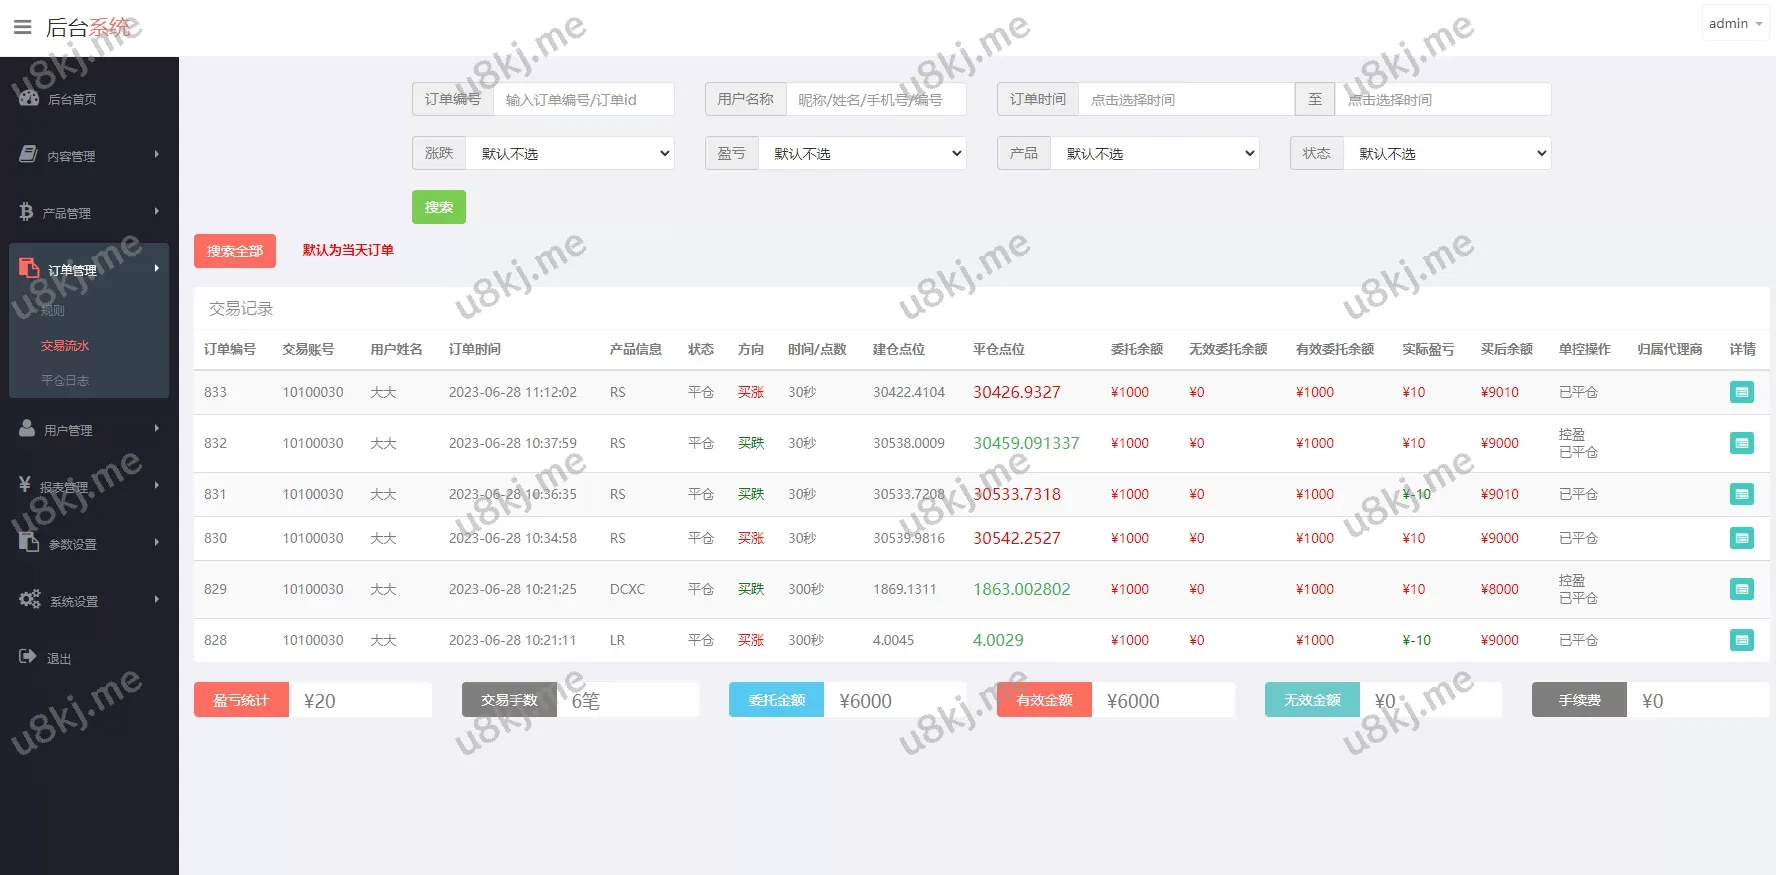The image size is (1776, 875).
Task: Select 平仓日志 in the sidebar submenu
Action: pyautogui.click(x=65, y=381)
